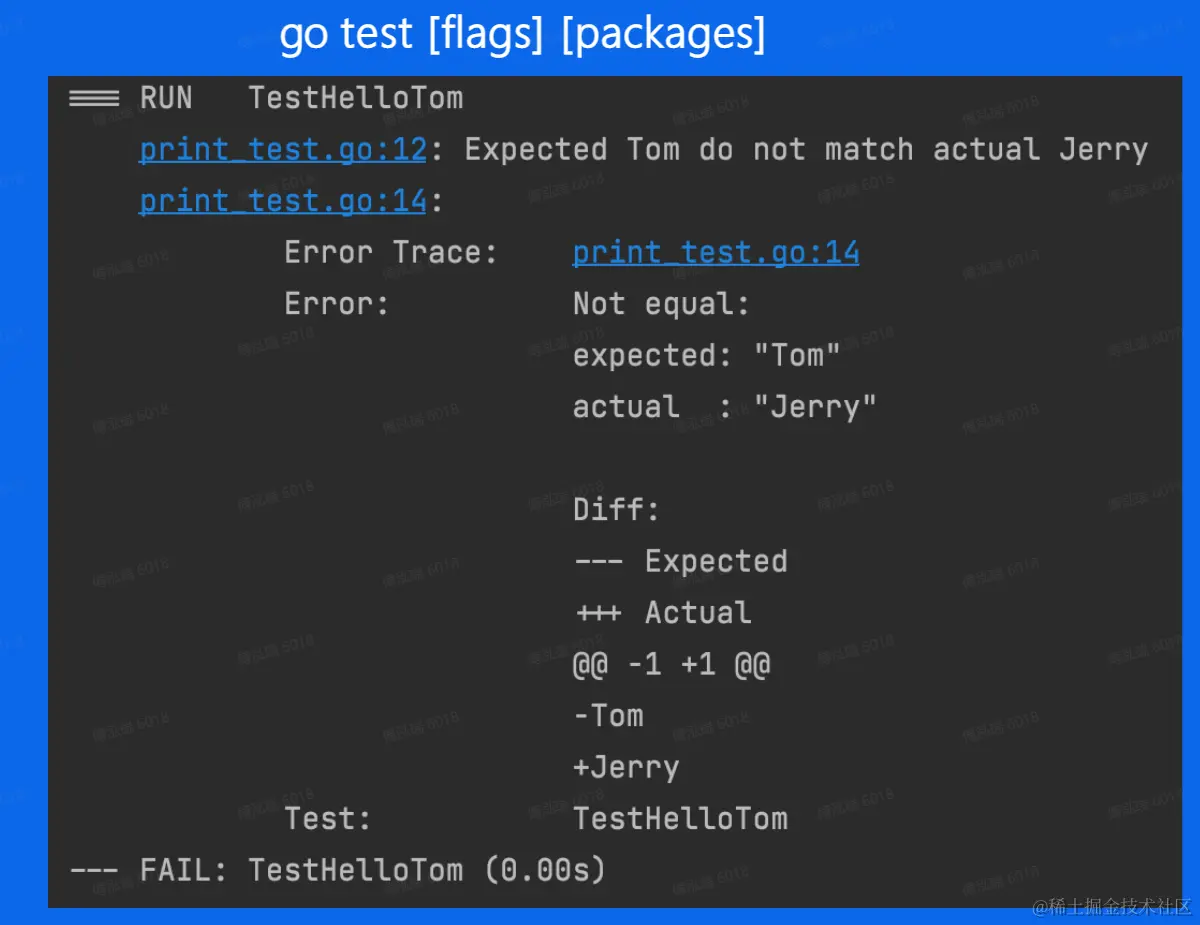Click the expected: "Tom" line
1200x925 pixels.
click(x=706, y=356)
